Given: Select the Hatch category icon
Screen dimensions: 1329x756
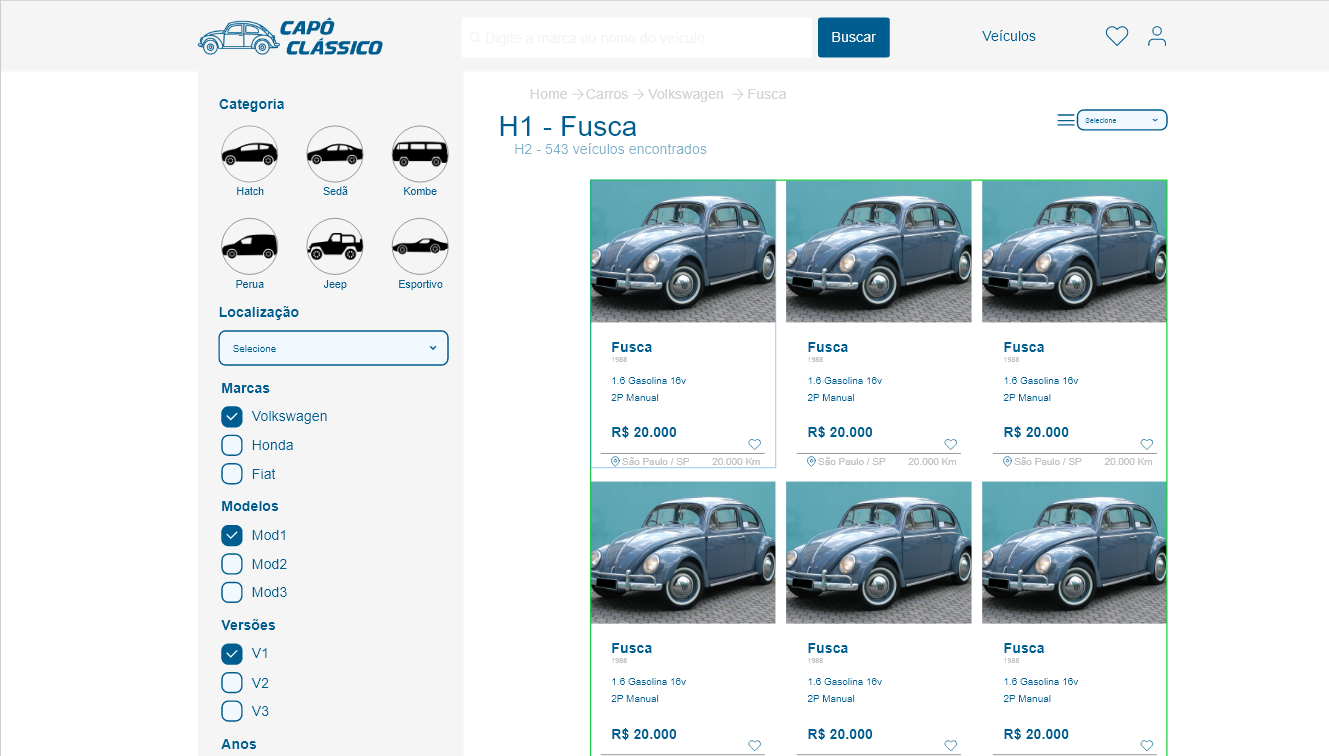Looking at the screenshot, I should [x=249, y=153].
